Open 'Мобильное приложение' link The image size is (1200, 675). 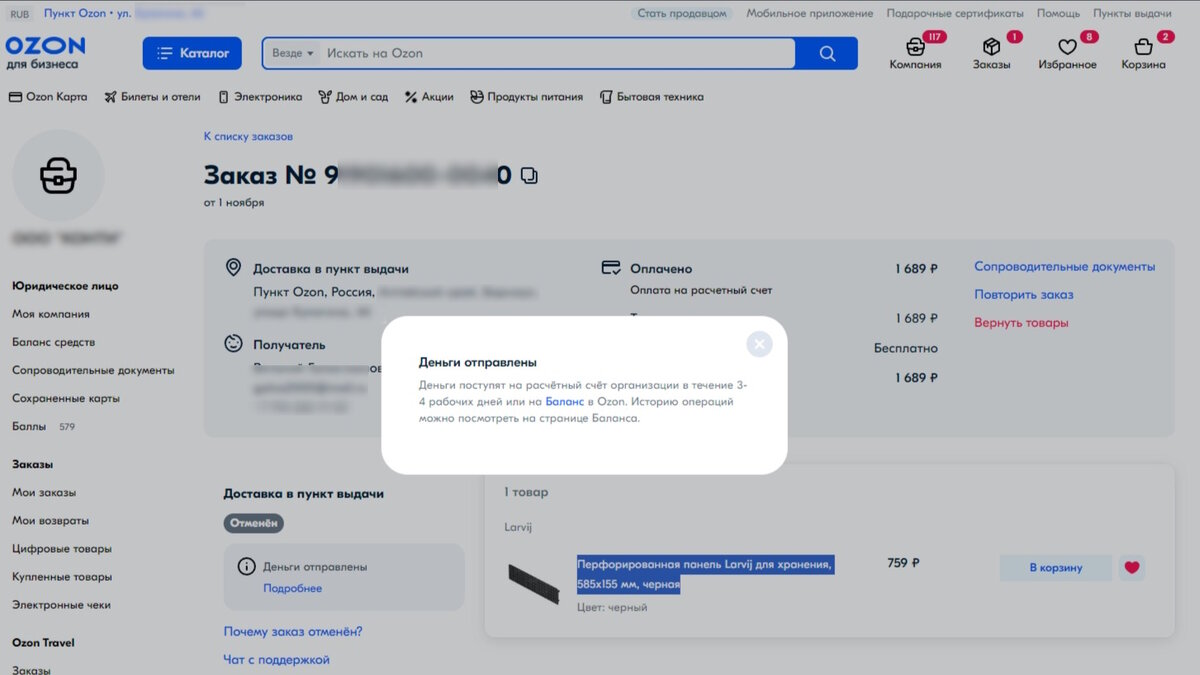810,14
